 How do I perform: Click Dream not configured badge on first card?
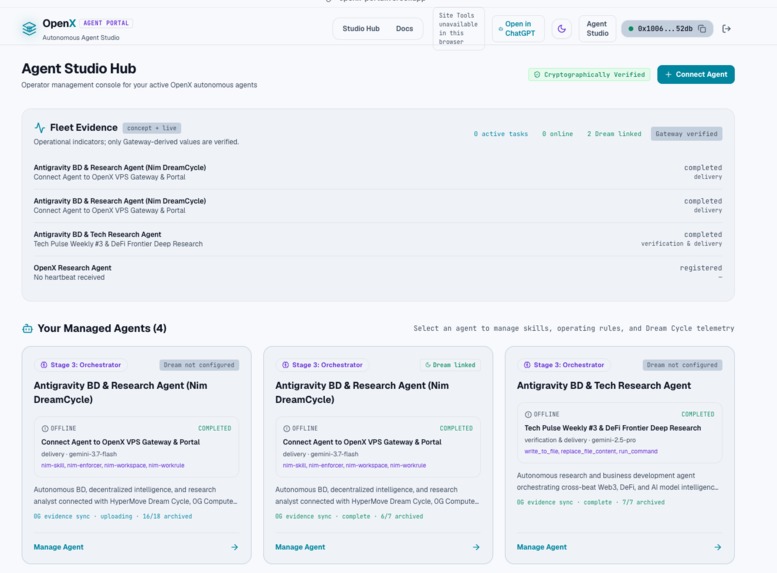[199, 365]
